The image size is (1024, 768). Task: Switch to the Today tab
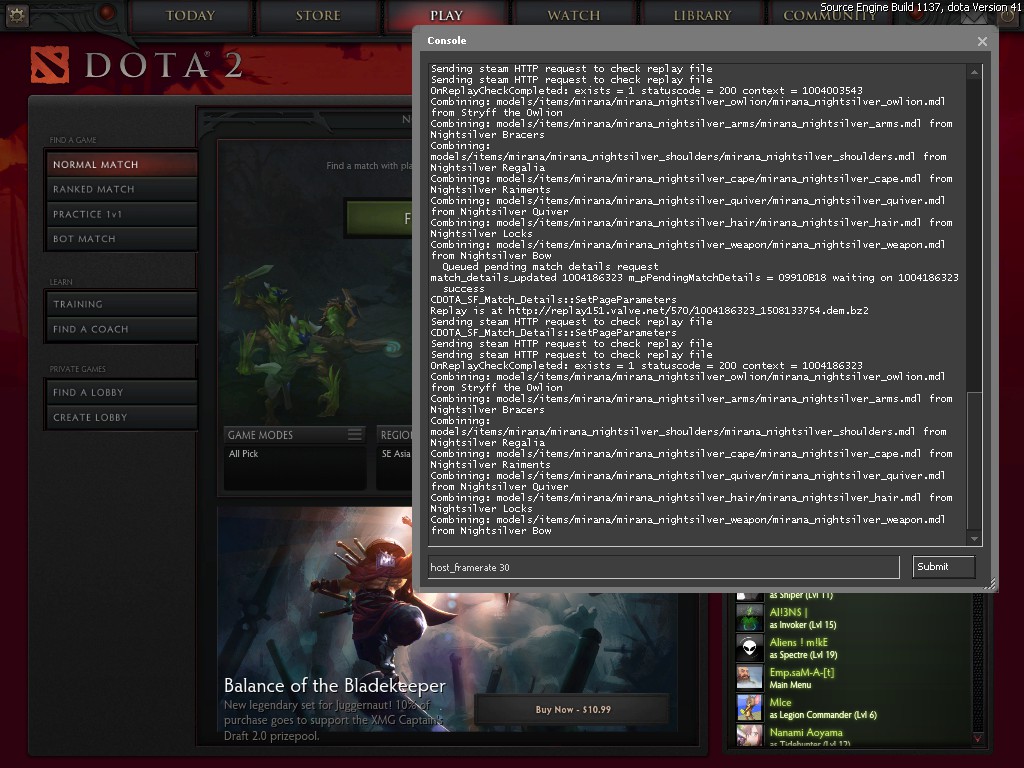[190, 16]
